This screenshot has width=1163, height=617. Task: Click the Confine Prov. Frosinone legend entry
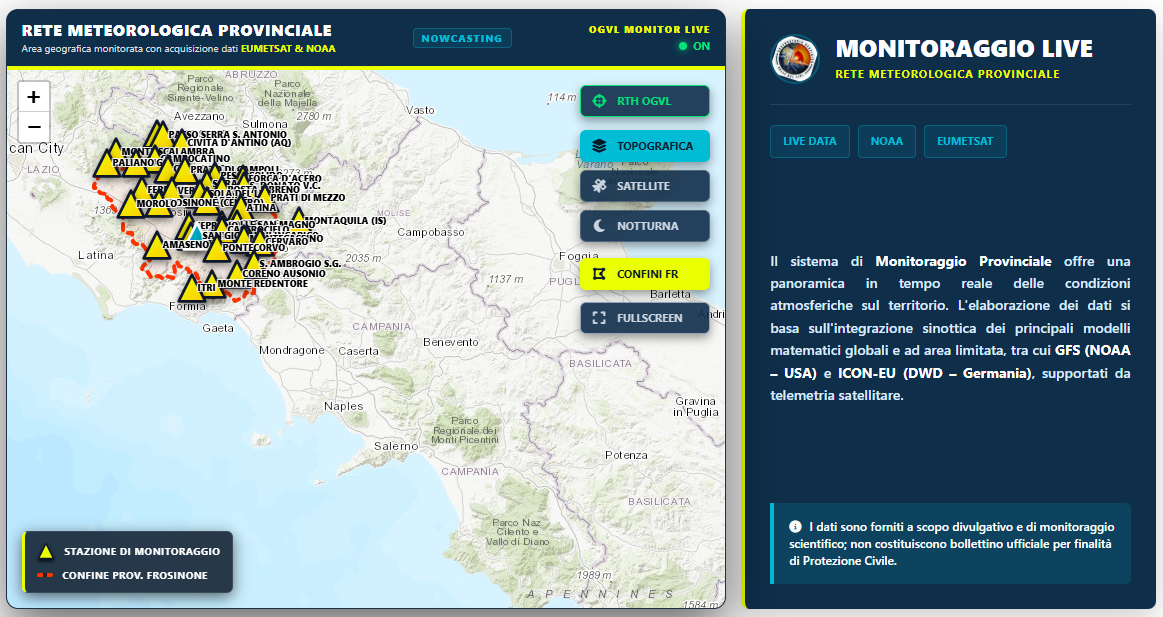coord(123,575)
